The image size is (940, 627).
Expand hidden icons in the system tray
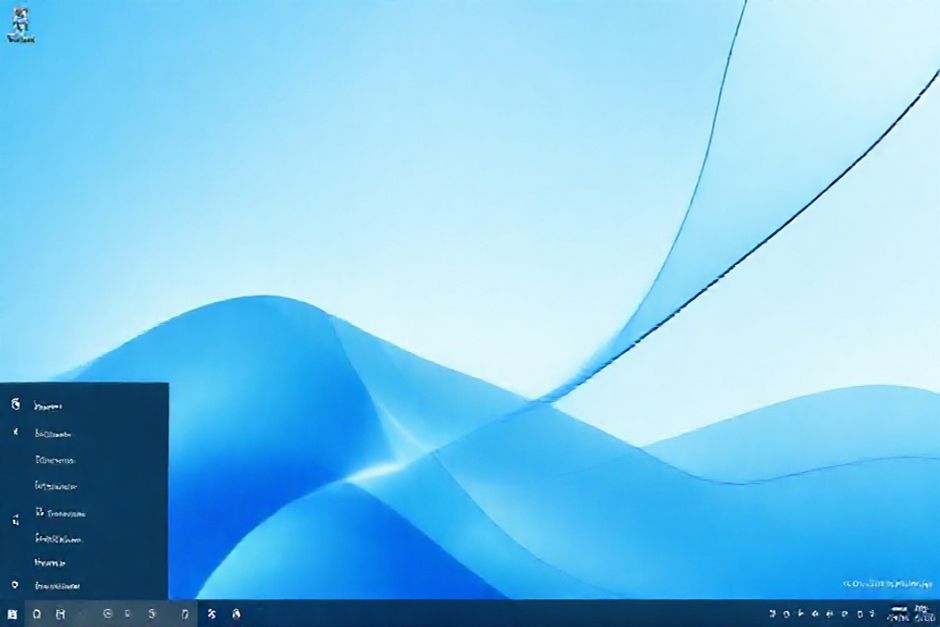pyautogui.click(x=771, y=613)
